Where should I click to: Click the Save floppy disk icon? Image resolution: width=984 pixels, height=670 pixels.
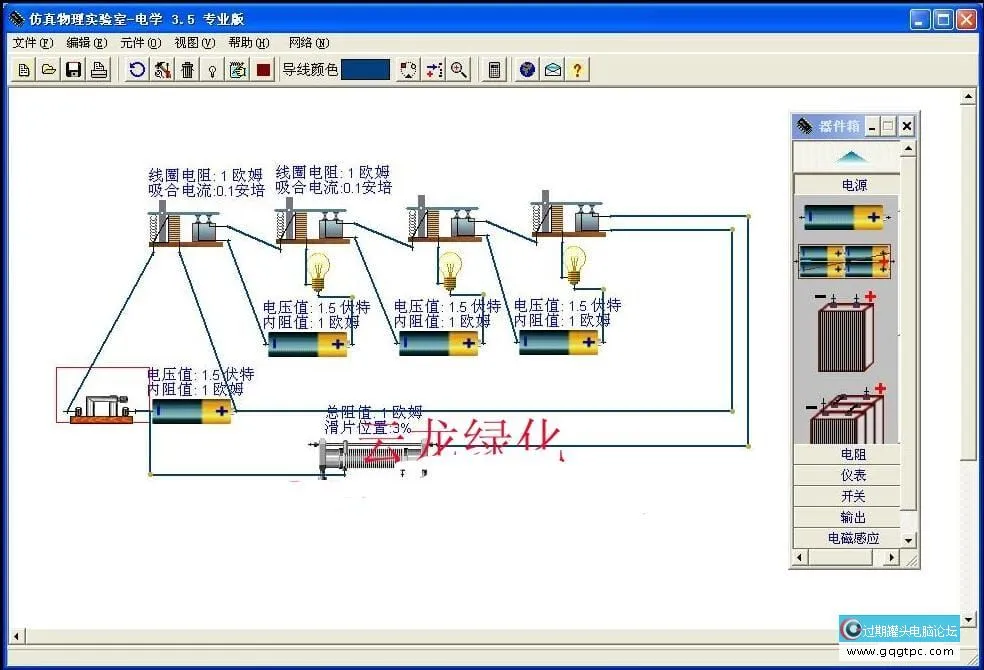[73, 70]
